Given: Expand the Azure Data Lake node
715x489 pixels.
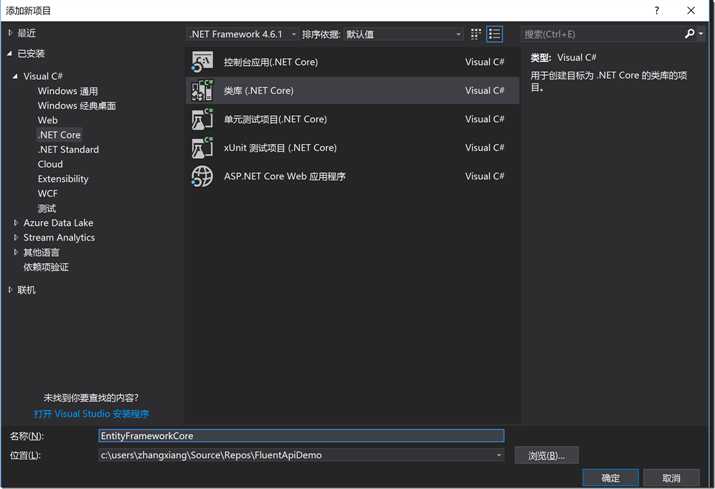Looking at the screenshot, I should (x=16, y=223).
